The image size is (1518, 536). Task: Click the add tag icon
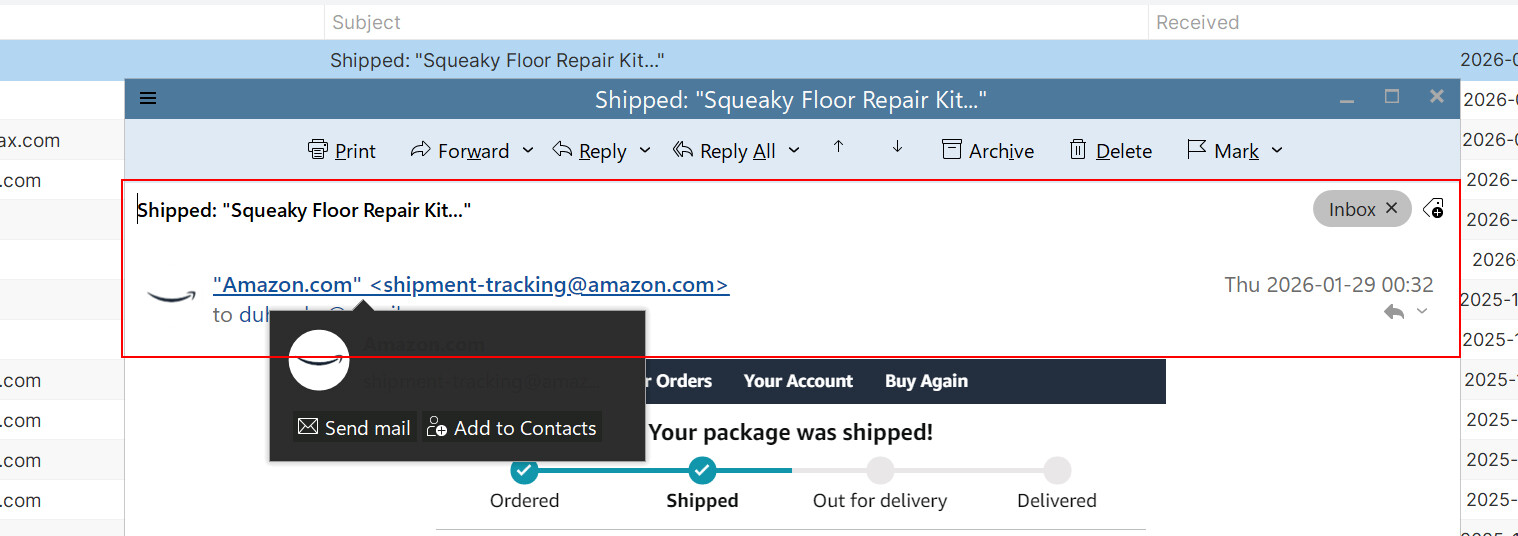click(x=1433, y=209)
